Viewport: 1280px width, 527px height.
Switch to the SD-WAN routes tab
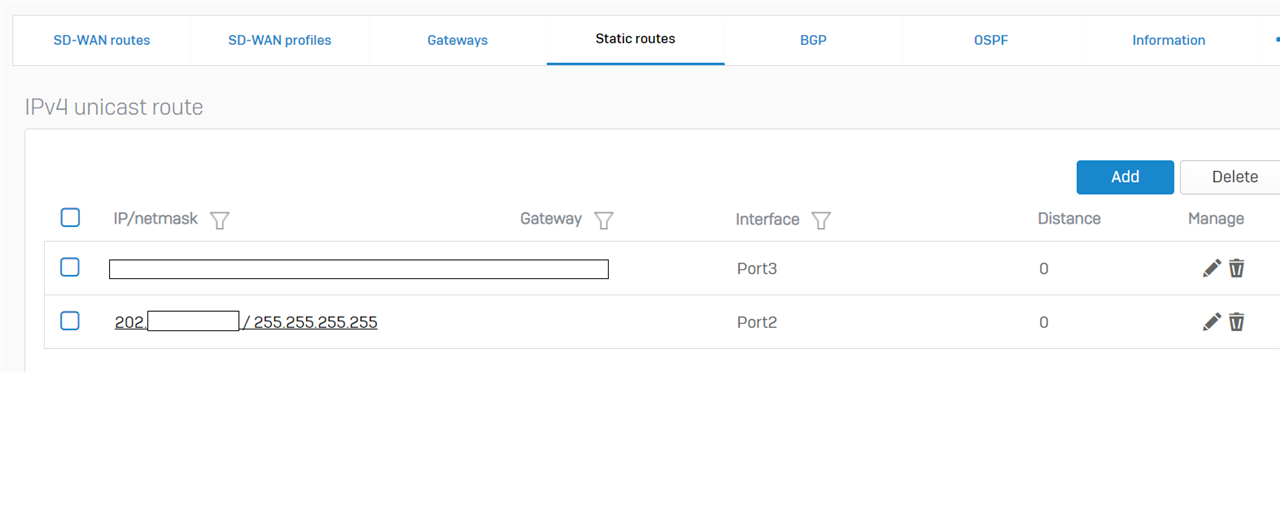pos(101,41)
